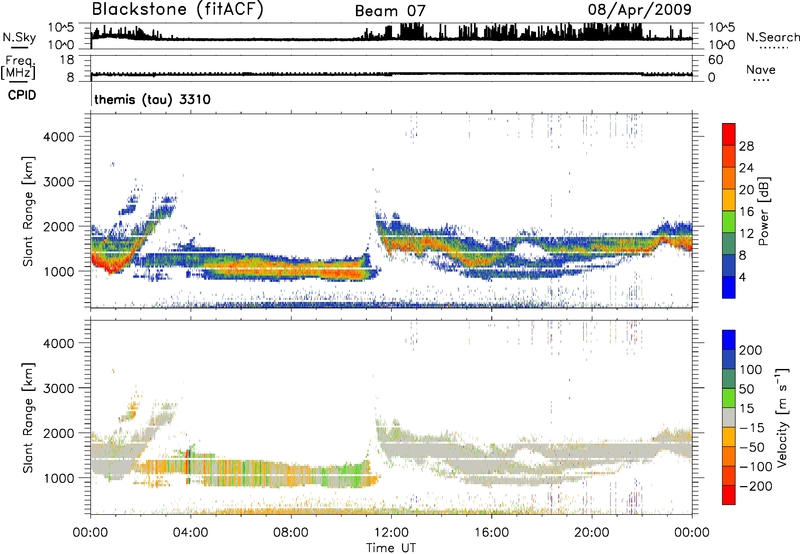Click the left '10^5' noise axis tick
Image resolution: width=800 pixels, height=554 pixels.
[x=61, y=27]
